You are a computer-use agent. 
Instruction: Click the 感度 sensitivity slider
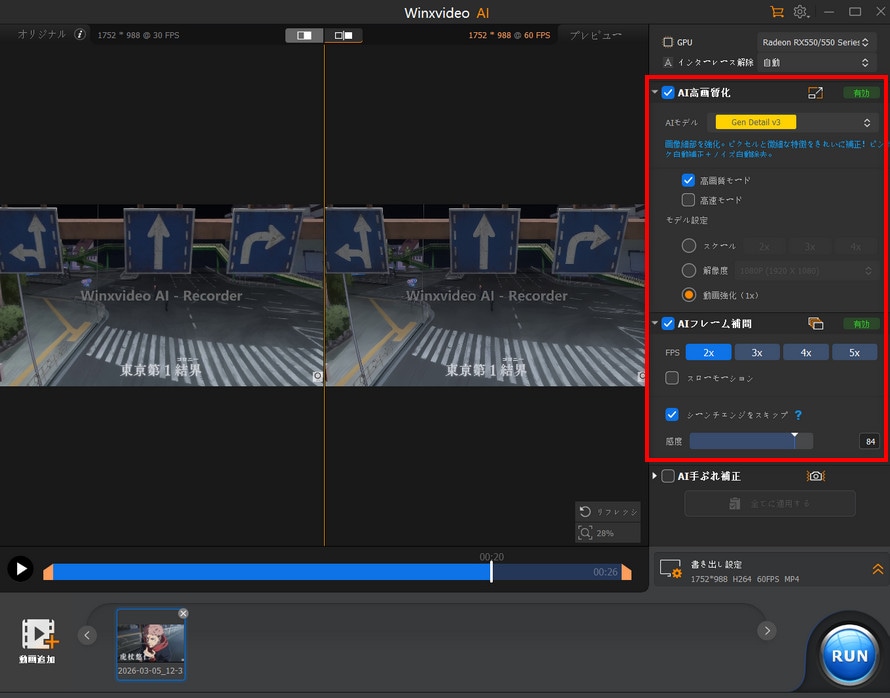[x=750, y=441]
